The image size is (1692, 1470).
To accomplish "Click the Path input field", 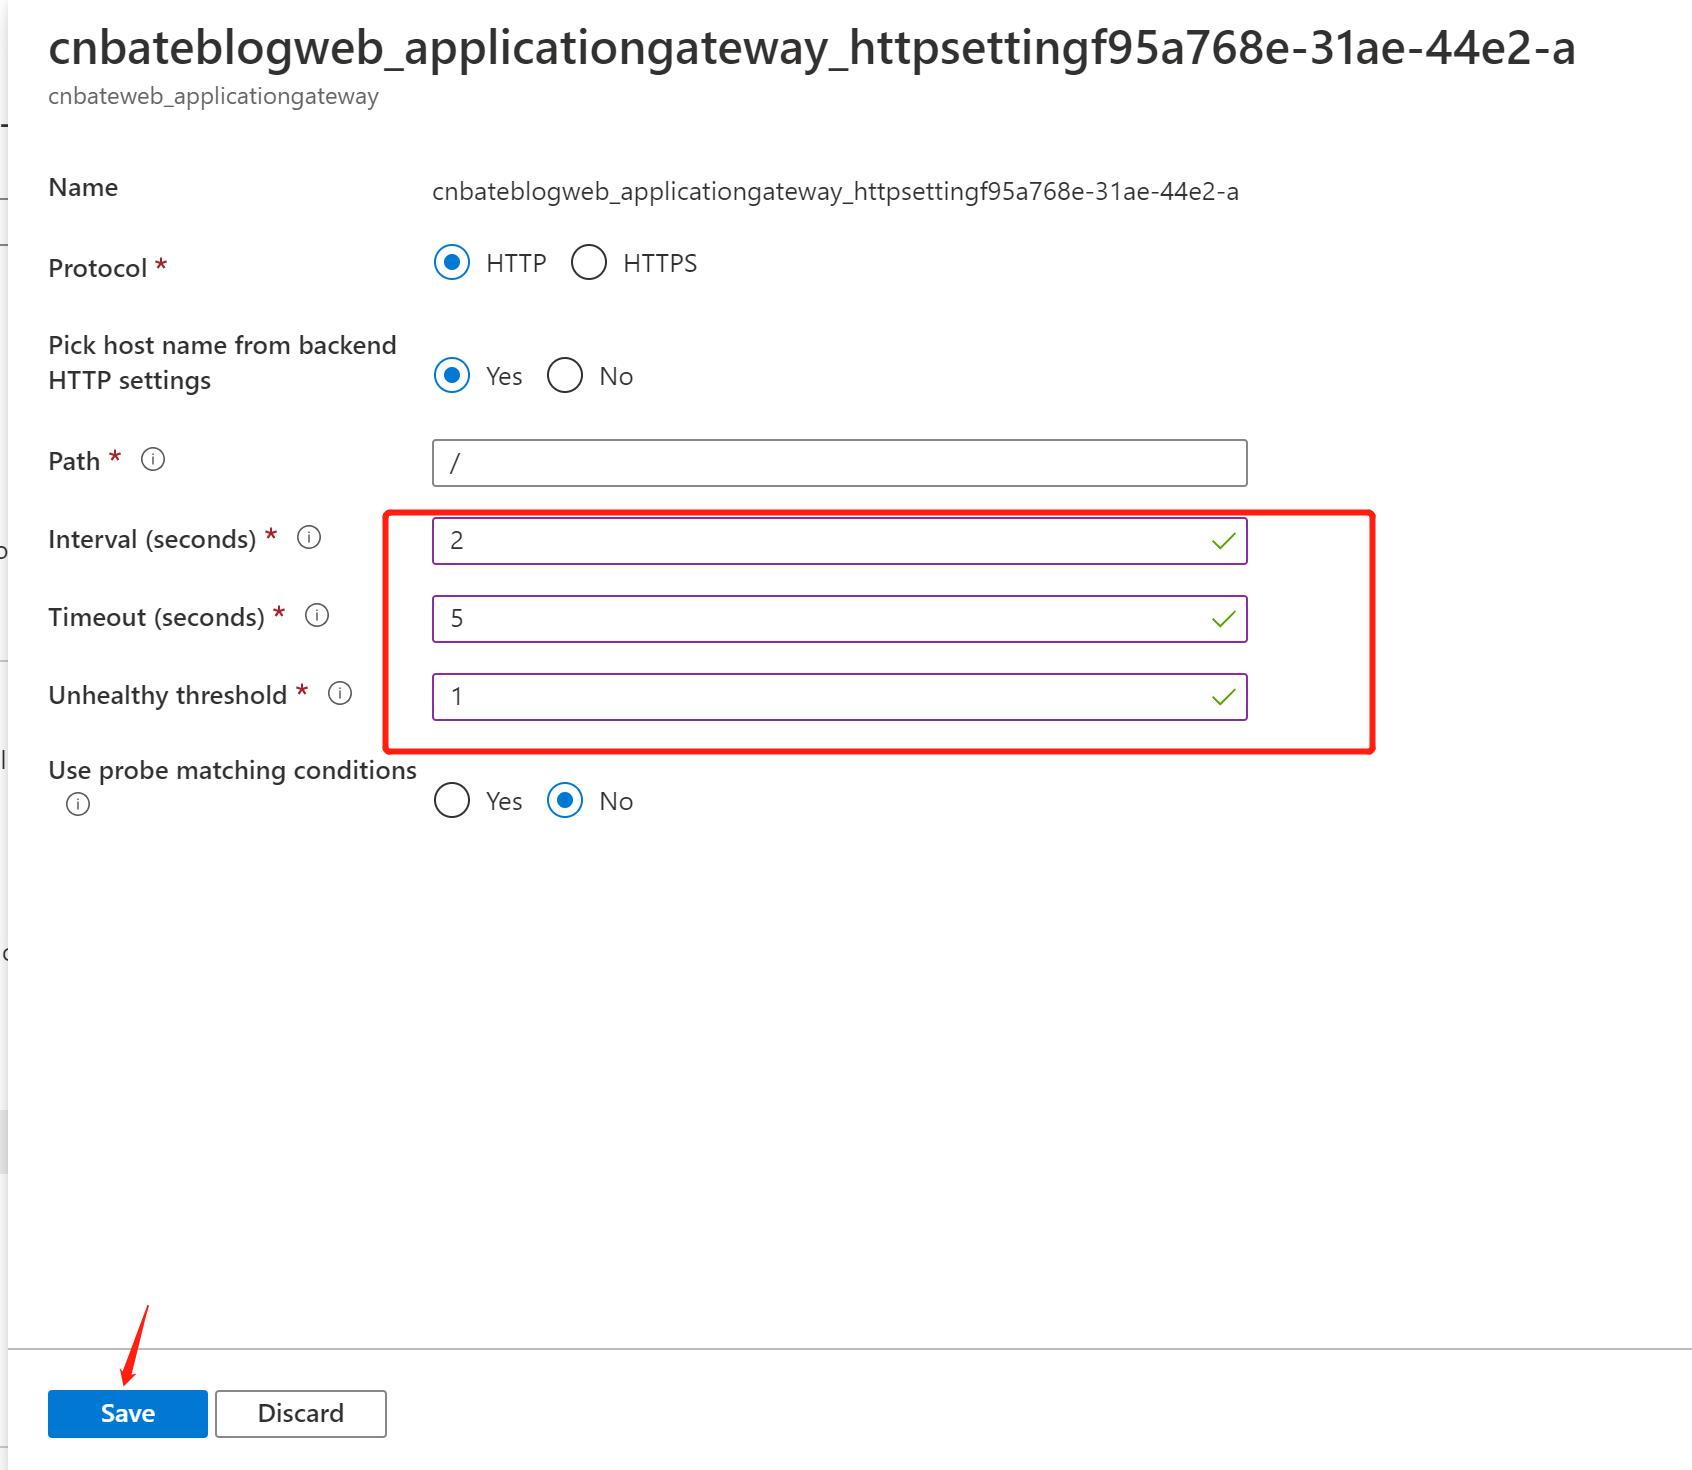I will pos(839,462).
